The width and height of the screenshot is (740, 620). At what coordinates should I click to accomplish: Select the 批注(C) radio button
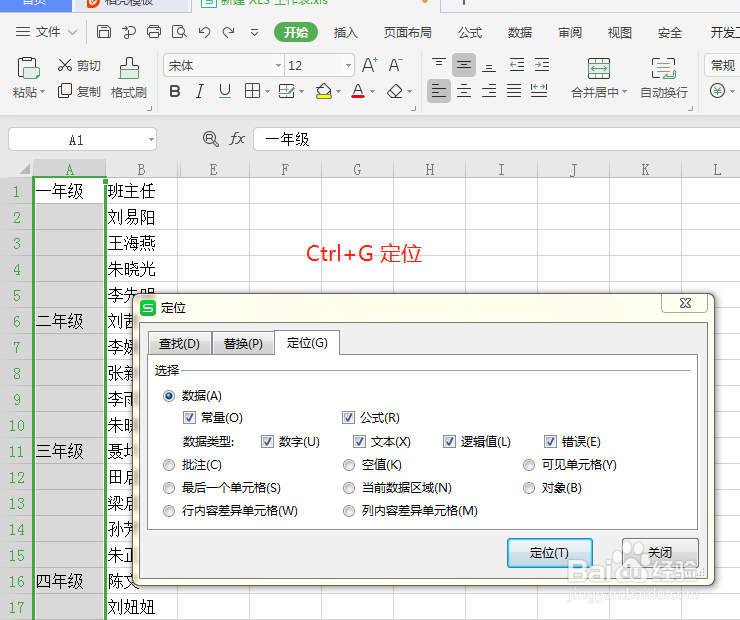point(168,465)
